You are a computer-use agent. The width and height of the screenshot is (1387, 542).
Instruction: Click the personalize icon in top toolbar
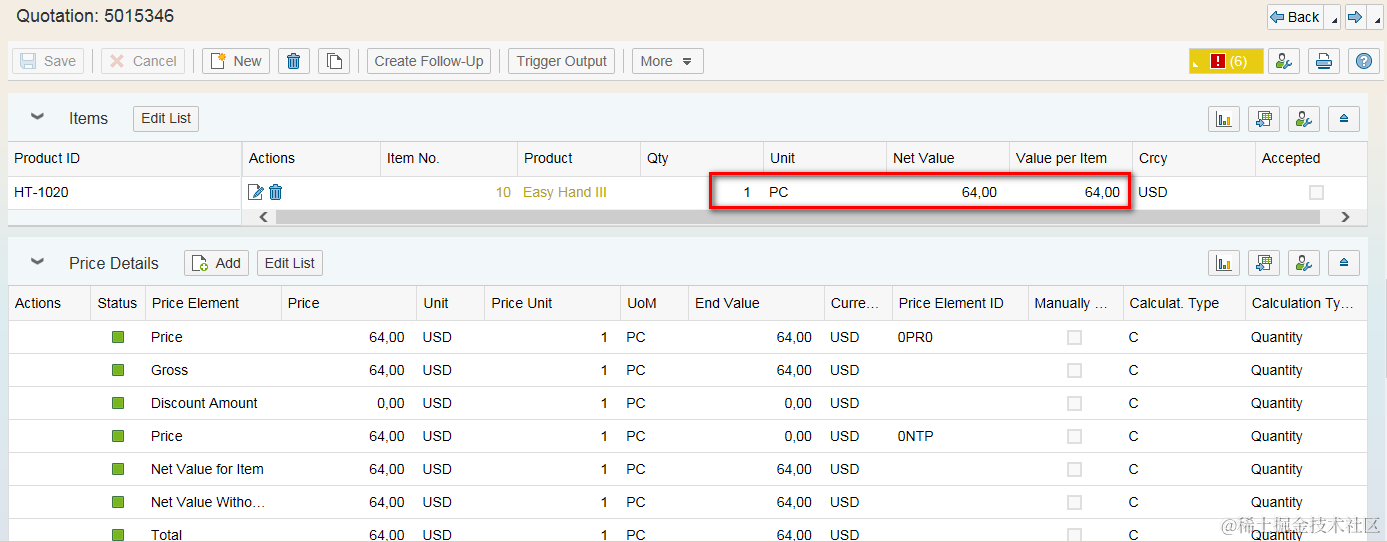click(1284, 61)
